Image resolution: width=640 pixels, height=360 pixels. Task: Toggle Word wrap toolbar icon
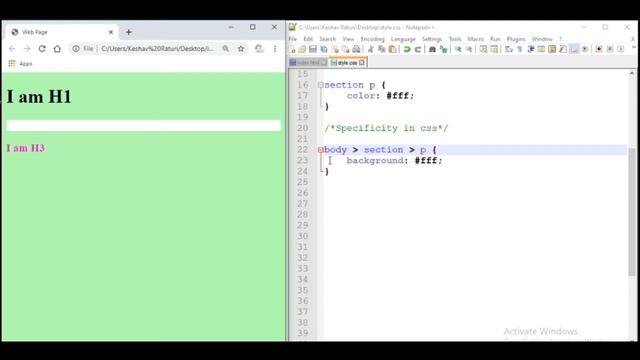tap(509, 49)
